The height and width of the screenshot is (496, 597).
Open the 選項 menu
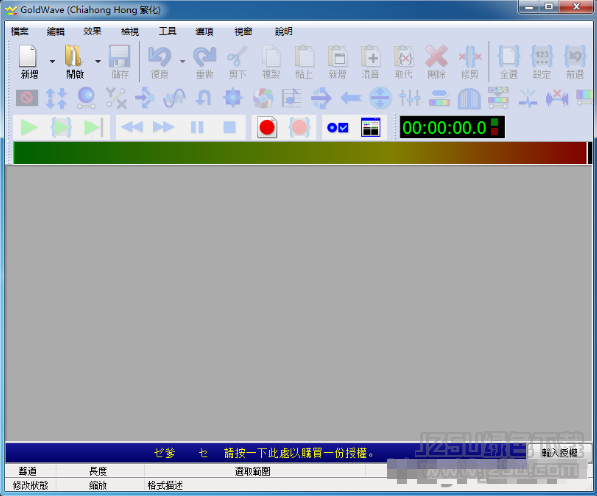pyautogui.click(x=204, y=31)
